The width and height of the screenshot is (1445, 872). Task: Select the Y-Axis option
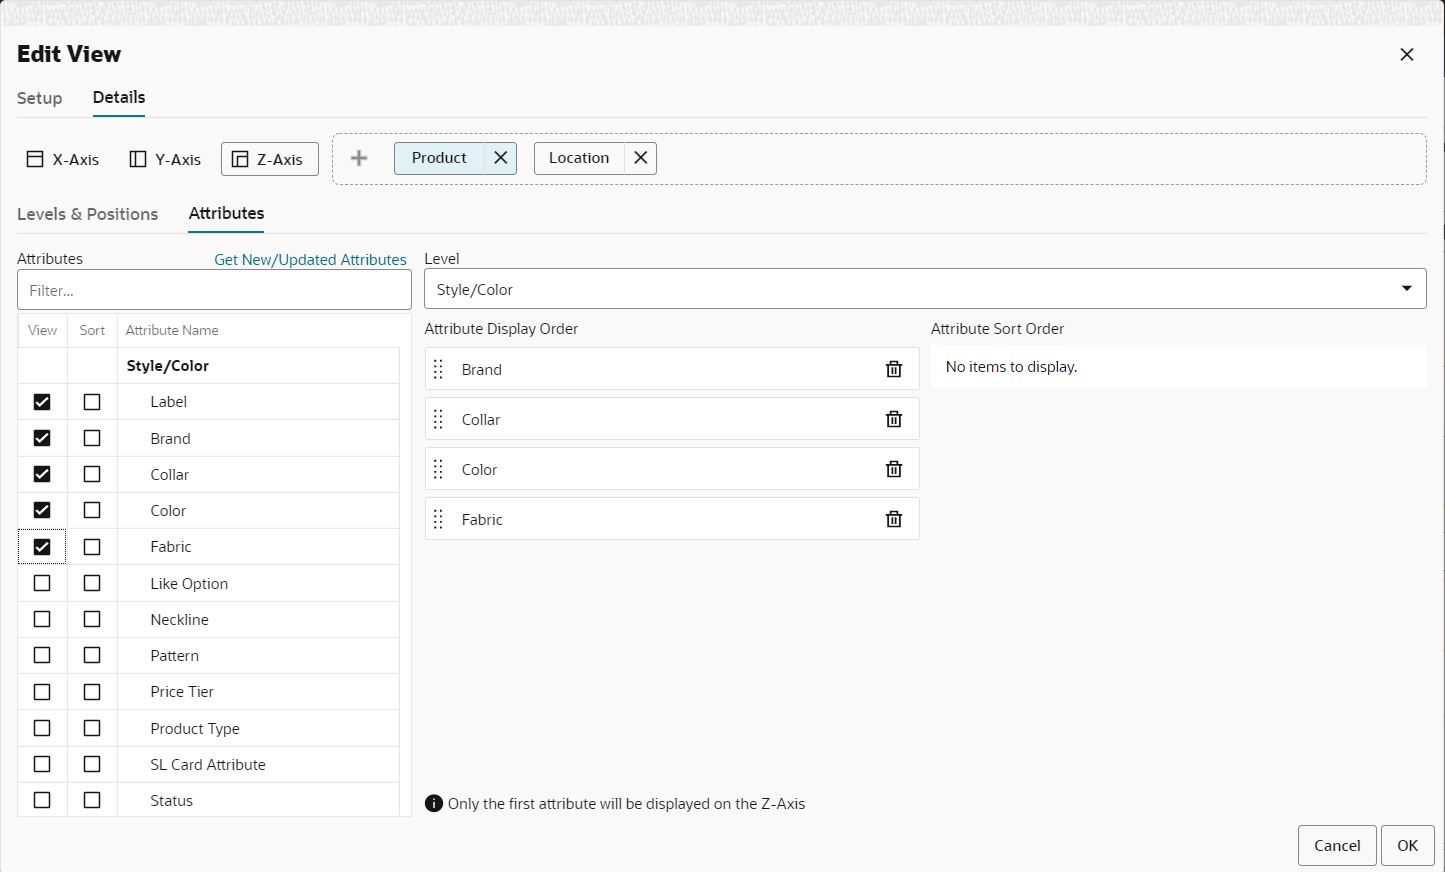point(166,159)
